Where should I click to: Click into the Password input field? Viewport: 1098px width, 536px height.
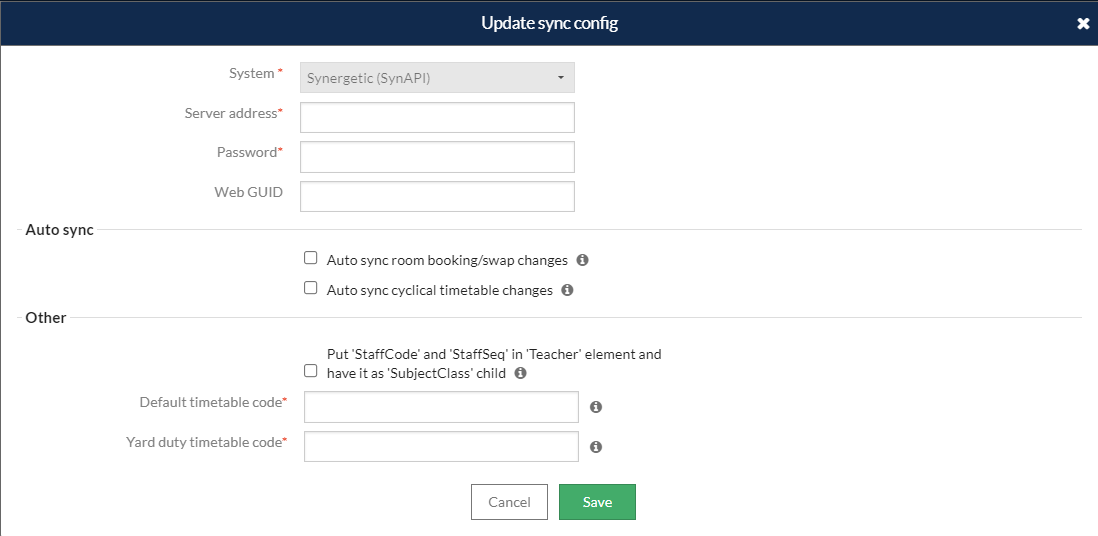(437, 157)
